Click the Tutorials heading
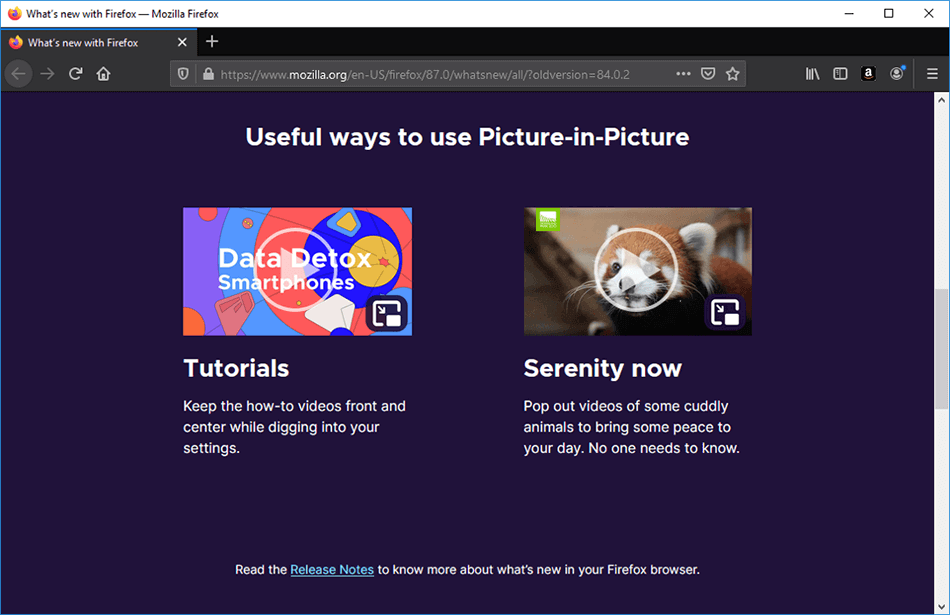Viewport: 950px width, 615px height. [x=236, y=368]
